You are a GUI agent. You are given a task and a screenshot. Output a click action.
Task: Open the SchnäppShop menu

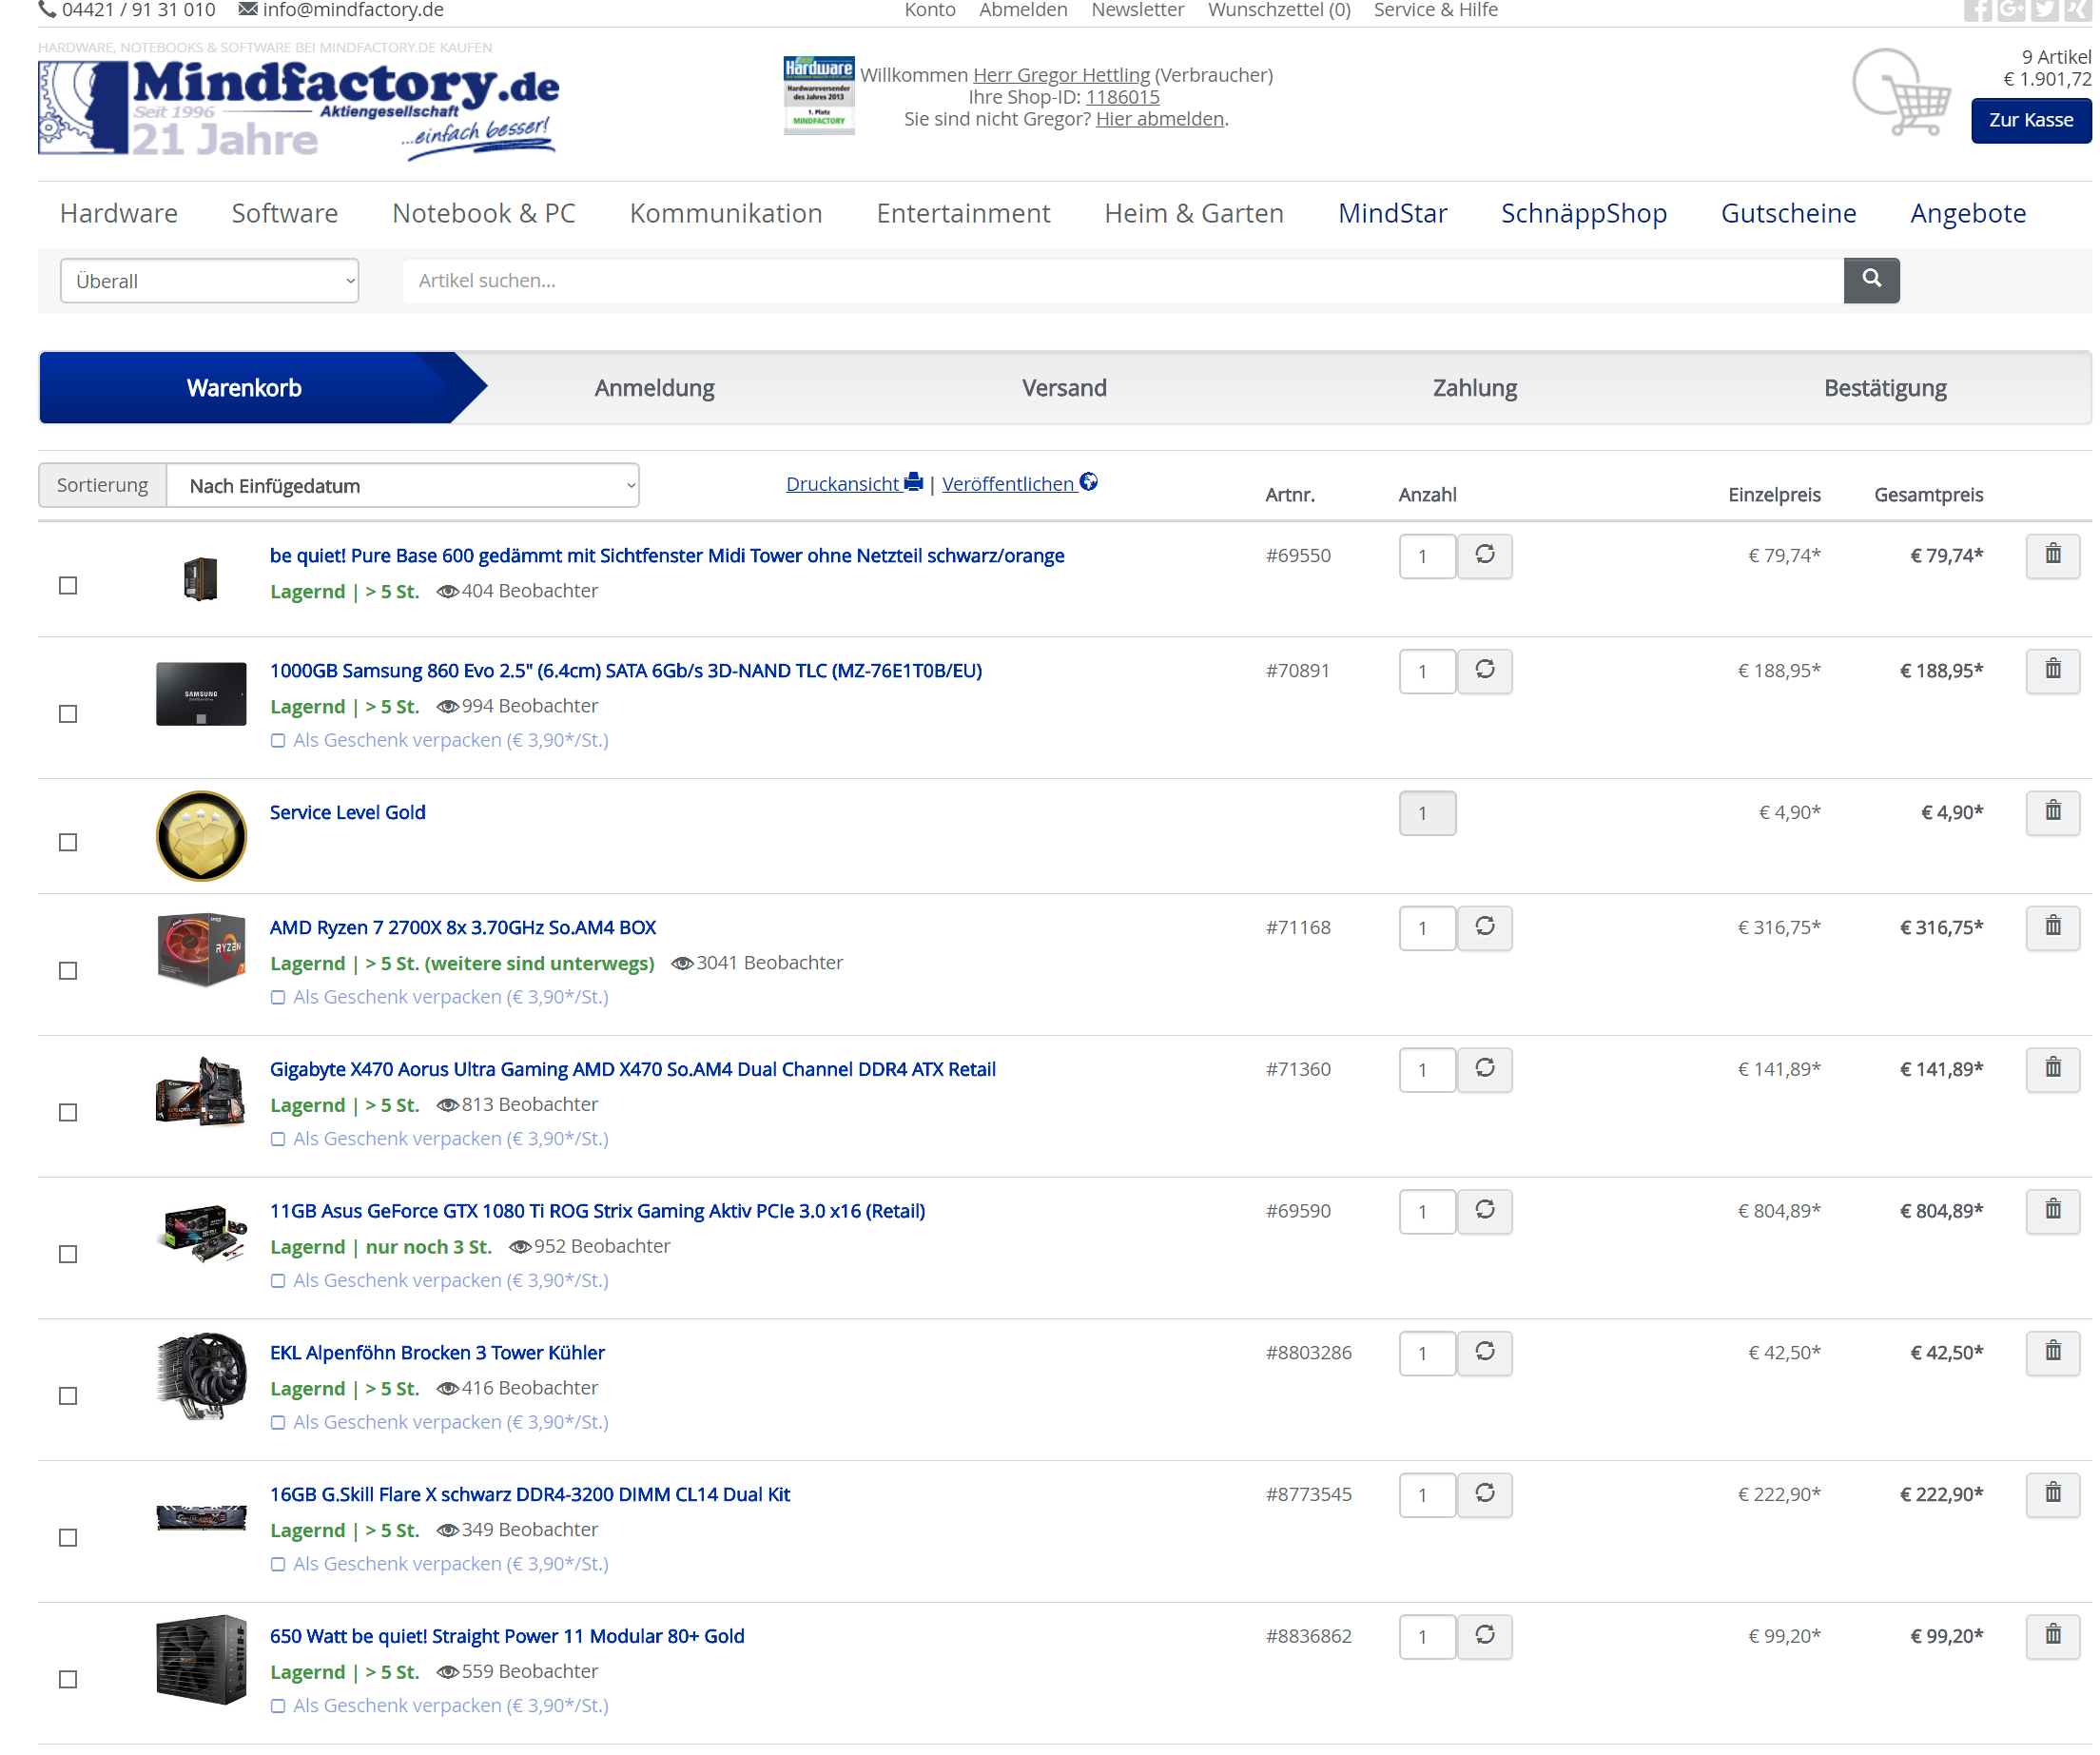(x=1583, y=213)
